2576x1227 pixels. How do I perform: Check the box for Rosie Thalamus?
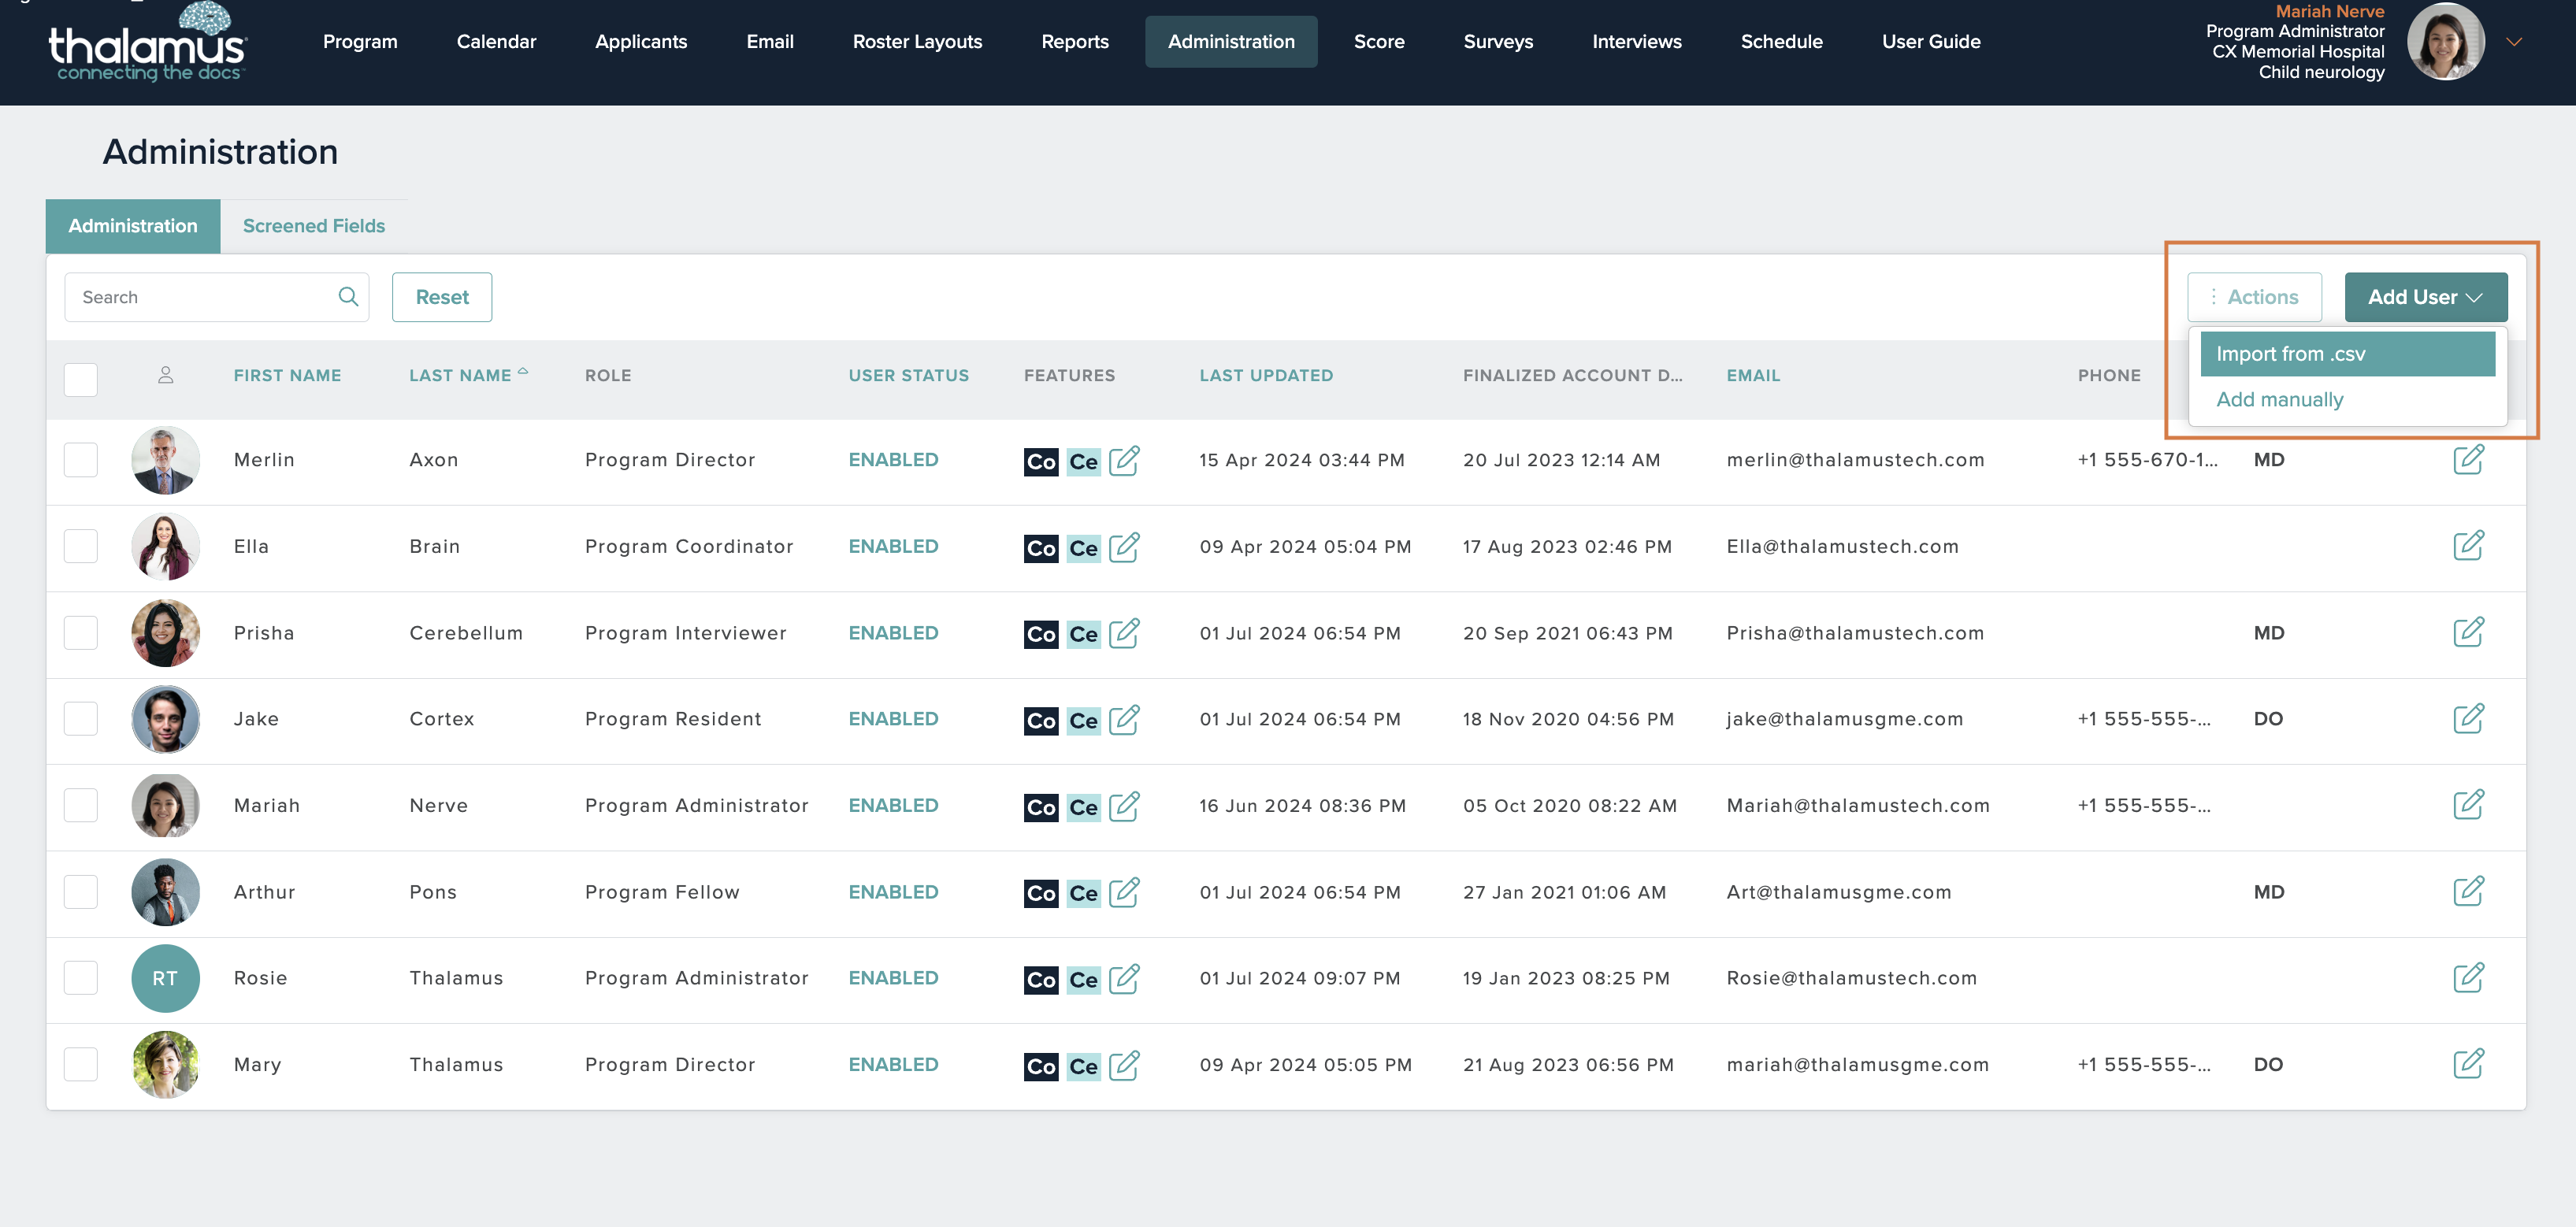[x=81, y=978]
